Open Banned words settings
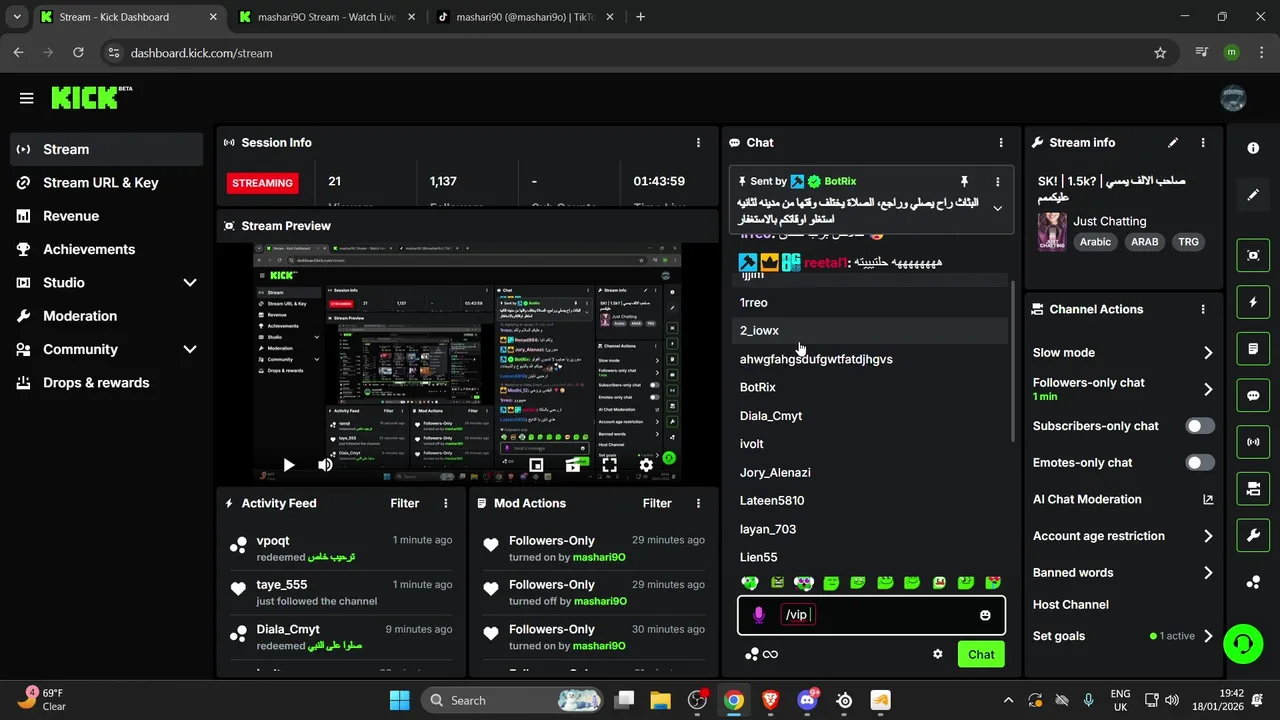Screen dimensions: 1280x720 click(x=1208, y=573)
